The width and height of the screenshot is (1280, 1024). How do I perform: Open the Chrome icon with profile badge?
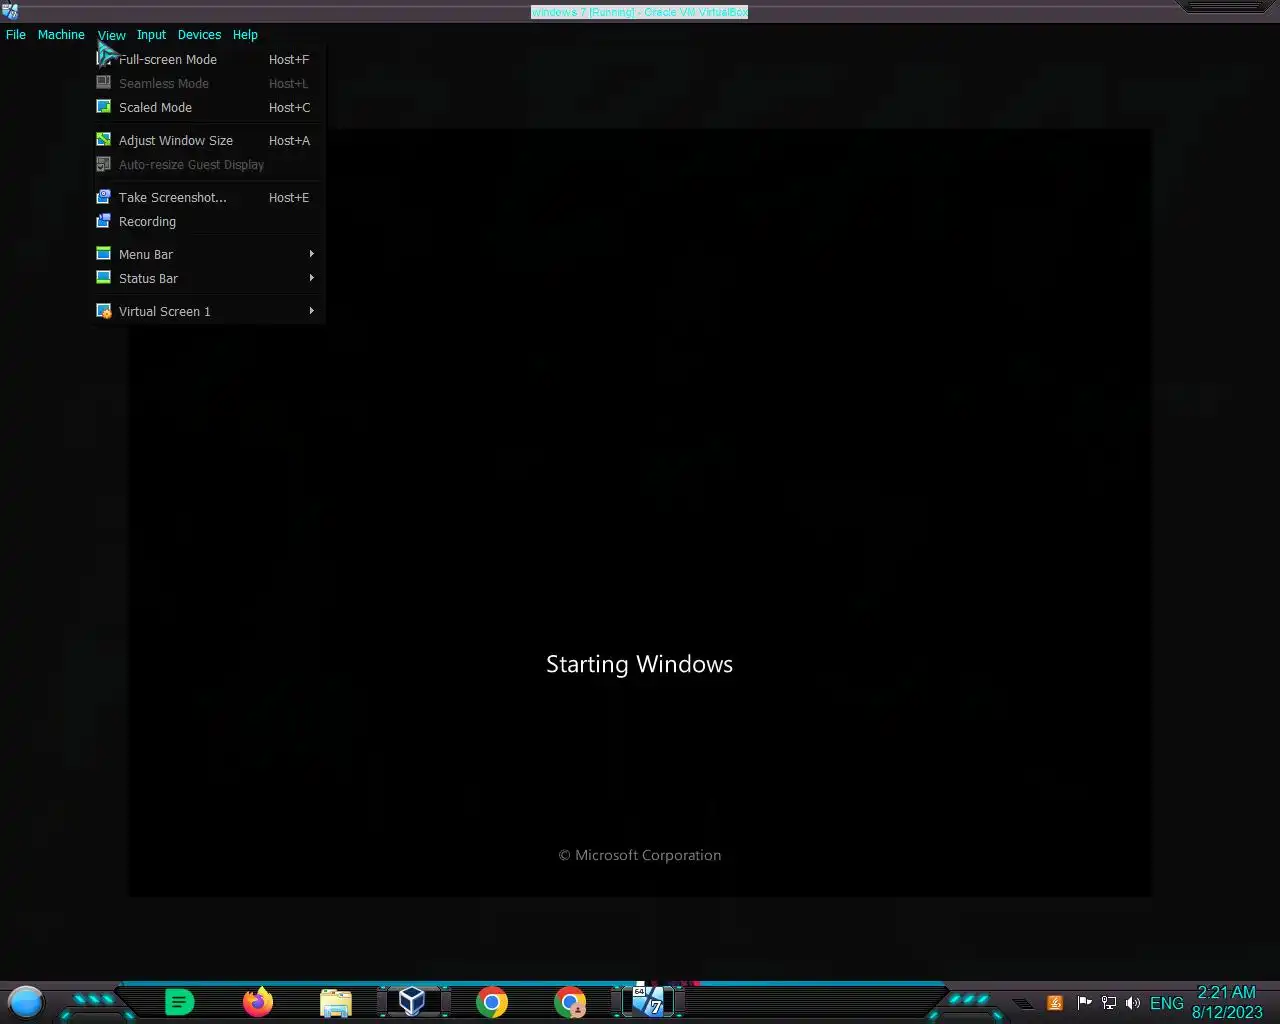[x=570, y=1002]
